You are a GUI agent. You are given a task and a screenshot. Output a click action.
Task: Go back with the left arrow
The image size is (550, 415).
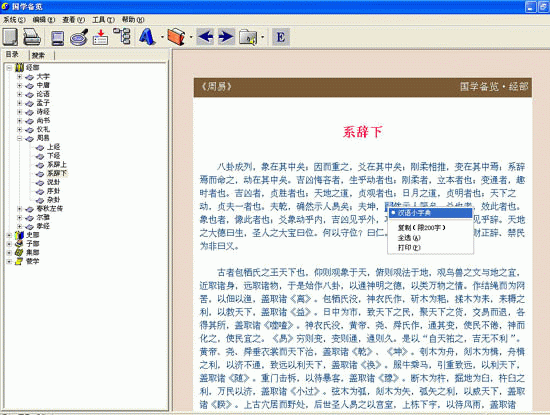(x=205, y=36)
